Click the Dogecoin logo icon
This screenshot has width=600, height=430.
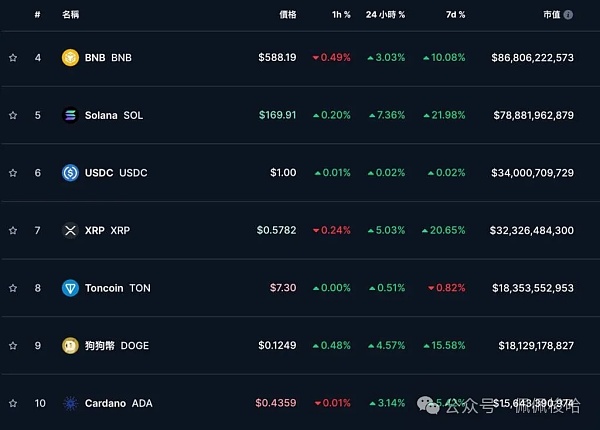tap(70, 345)
